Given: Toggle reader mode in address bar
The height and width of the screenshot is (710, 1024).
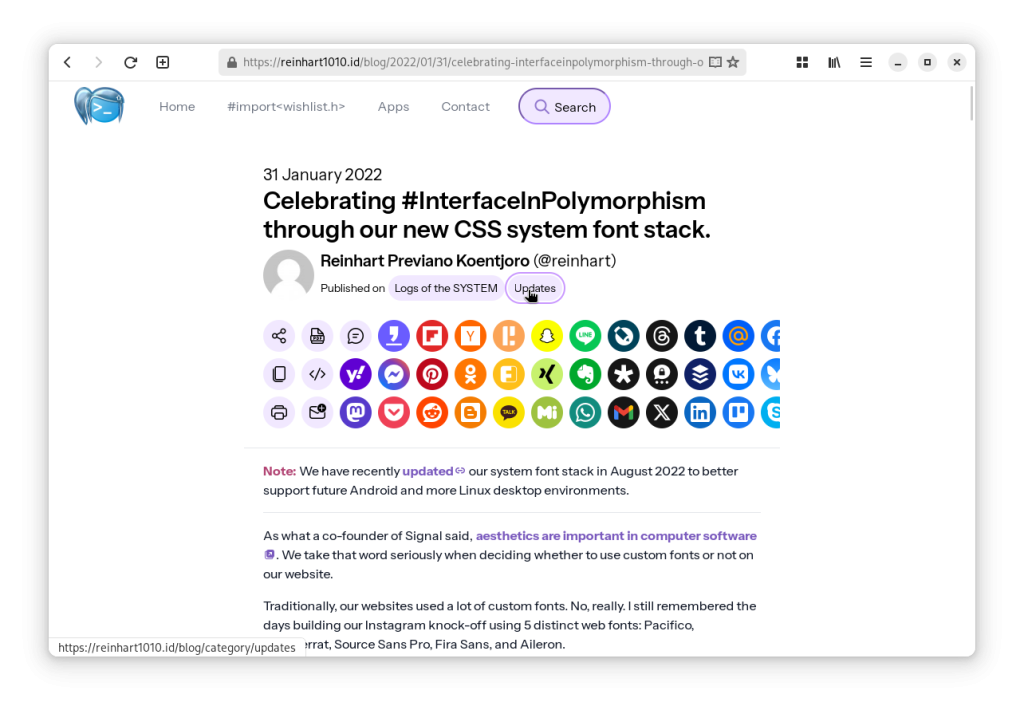Looking at the screenshot, I should 714,62.
